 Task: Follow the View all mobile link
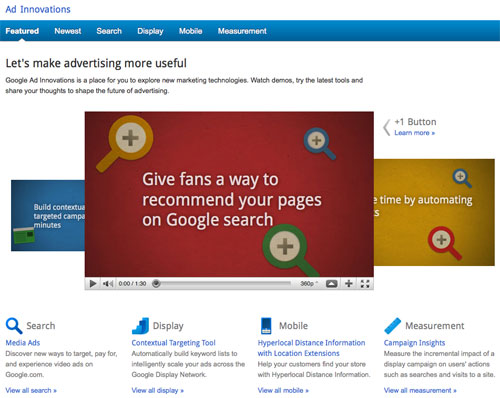pyautogui.click(x=283, y=390)
